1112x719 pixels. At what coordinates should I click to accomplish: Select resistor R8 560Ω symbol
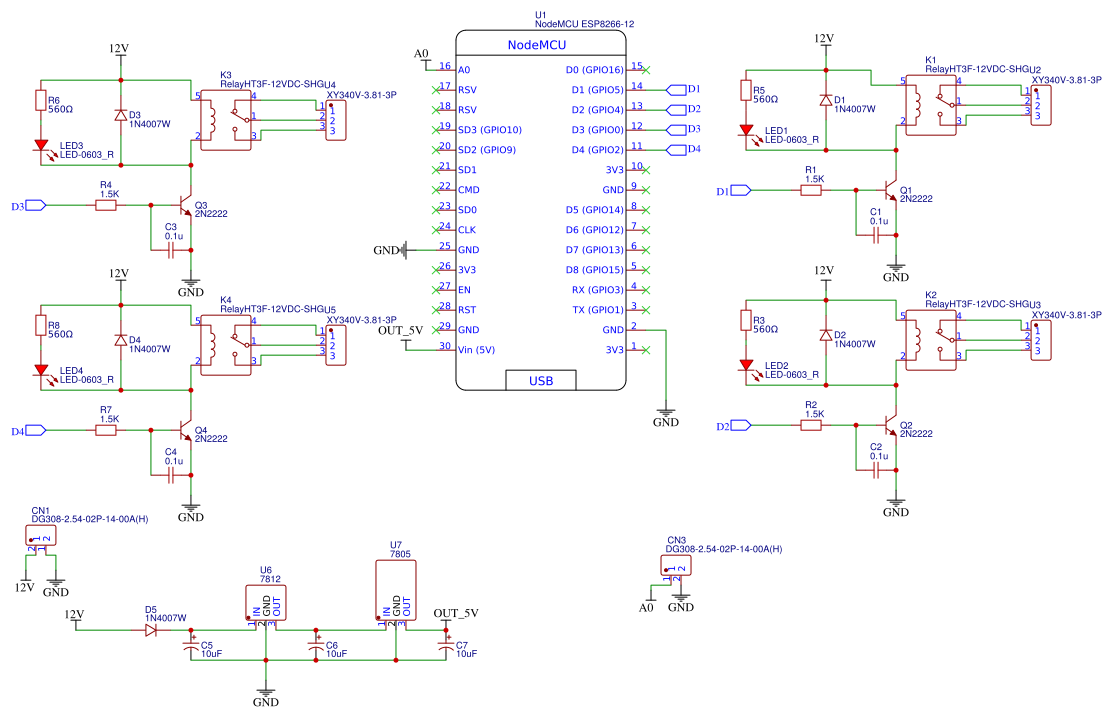41,325
